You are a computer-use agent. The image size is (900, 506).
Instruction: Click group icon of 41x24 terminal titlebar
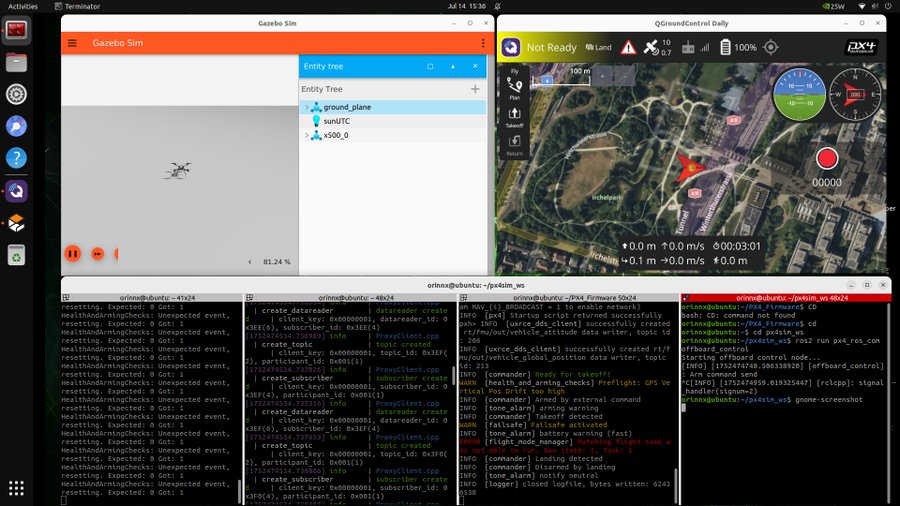pos(65,298)
